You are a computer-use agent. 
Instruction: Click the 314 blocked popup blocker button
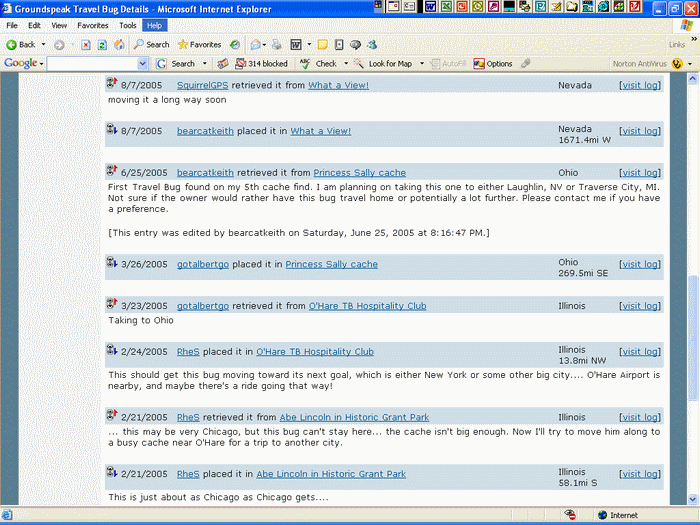[262, 64]
